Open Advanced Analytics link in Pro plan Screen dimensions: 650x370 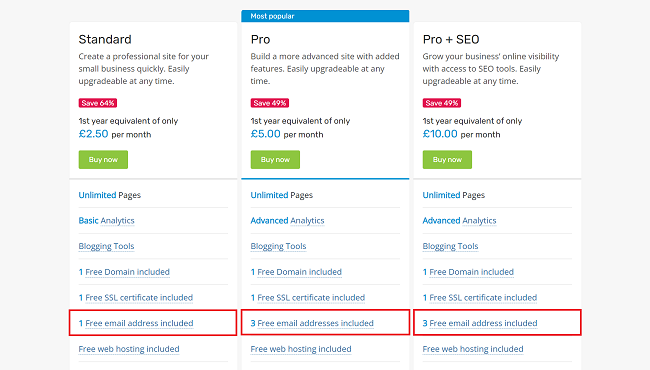[287, 220]
